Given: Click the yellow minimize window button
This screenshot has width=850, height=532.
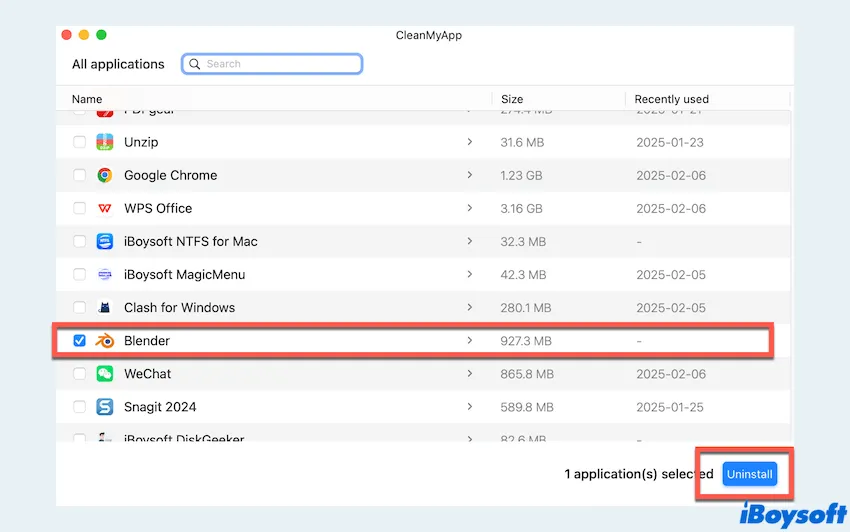Looking at the screenshot, I should click(84, 35).
